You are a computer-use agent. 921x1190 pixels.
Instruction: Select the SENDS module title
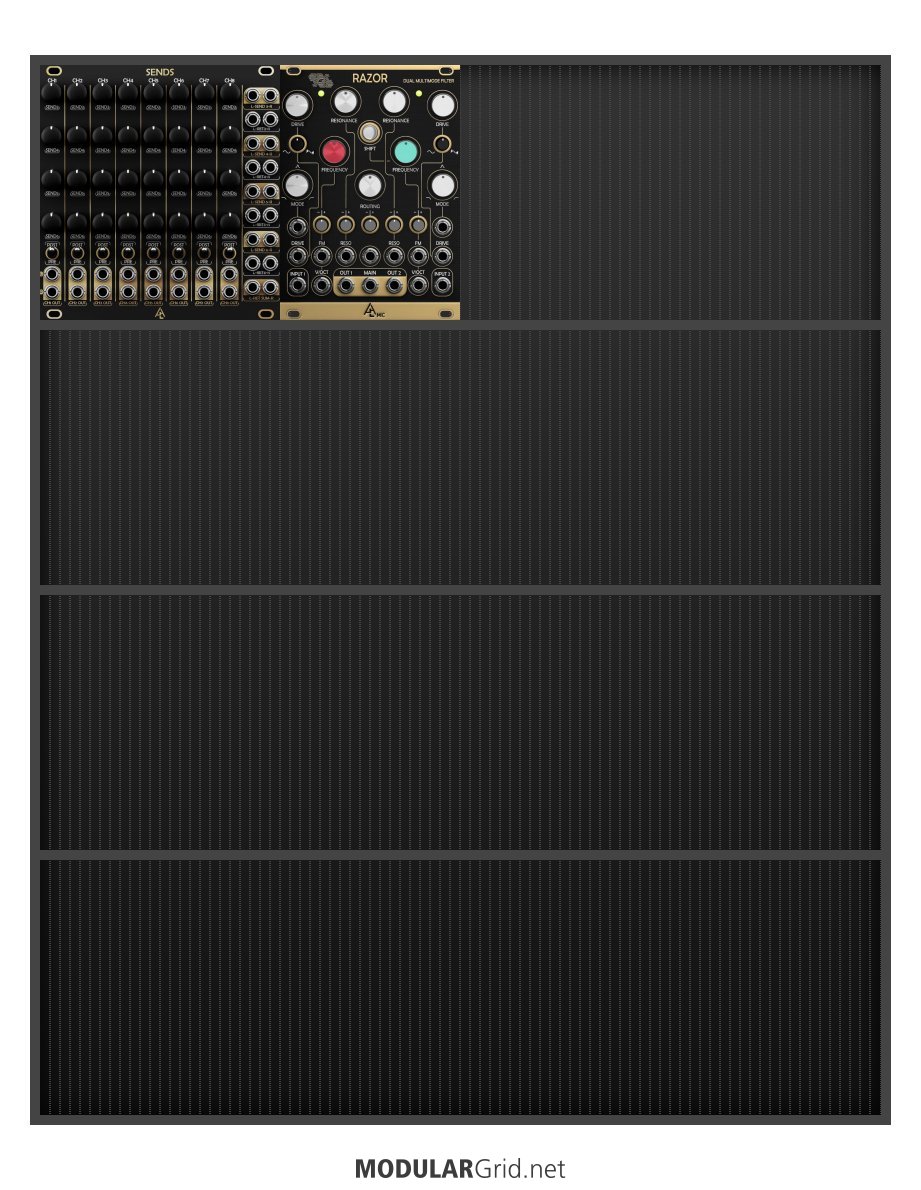(x=159, y=72)
